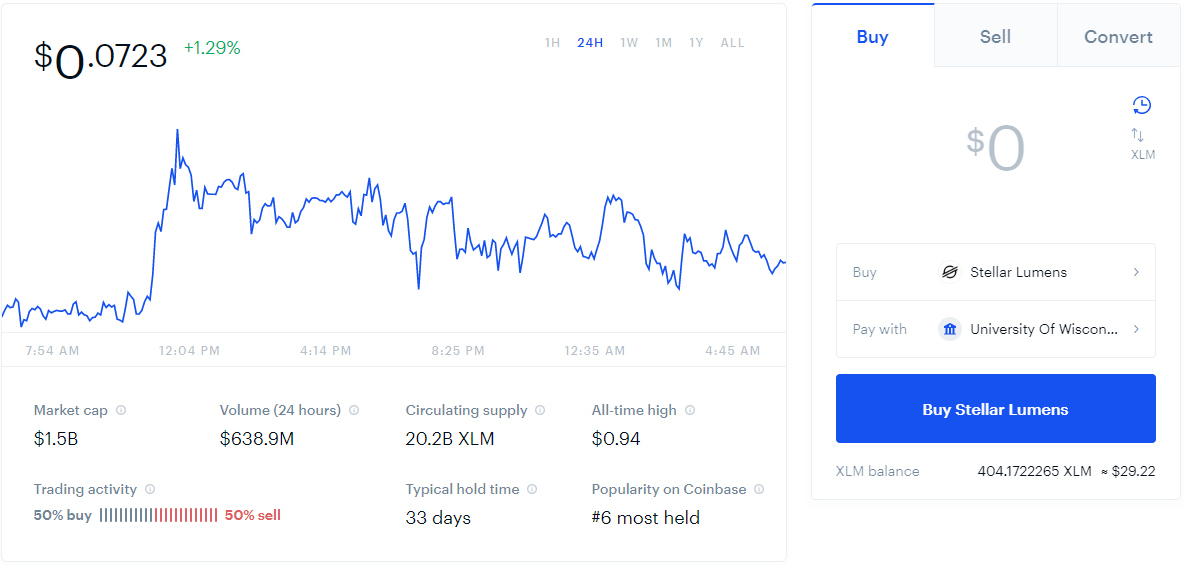
Task: Switch to the Sell tab
Action: point(995,36)
